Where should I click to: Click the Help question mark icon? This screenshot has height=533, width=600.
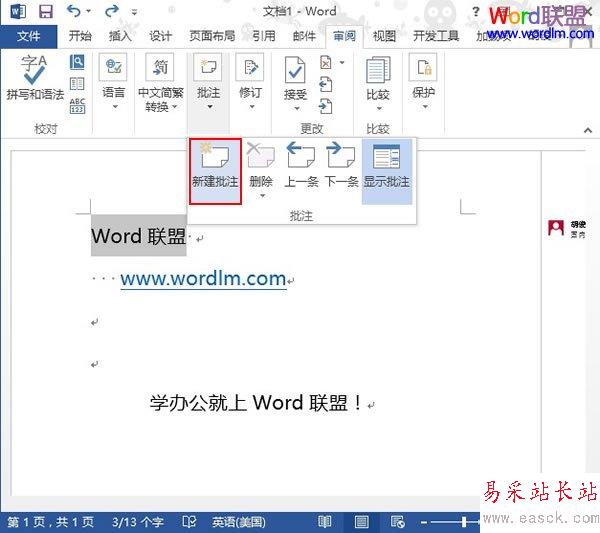pyautogui.click(x=476, y=11)
